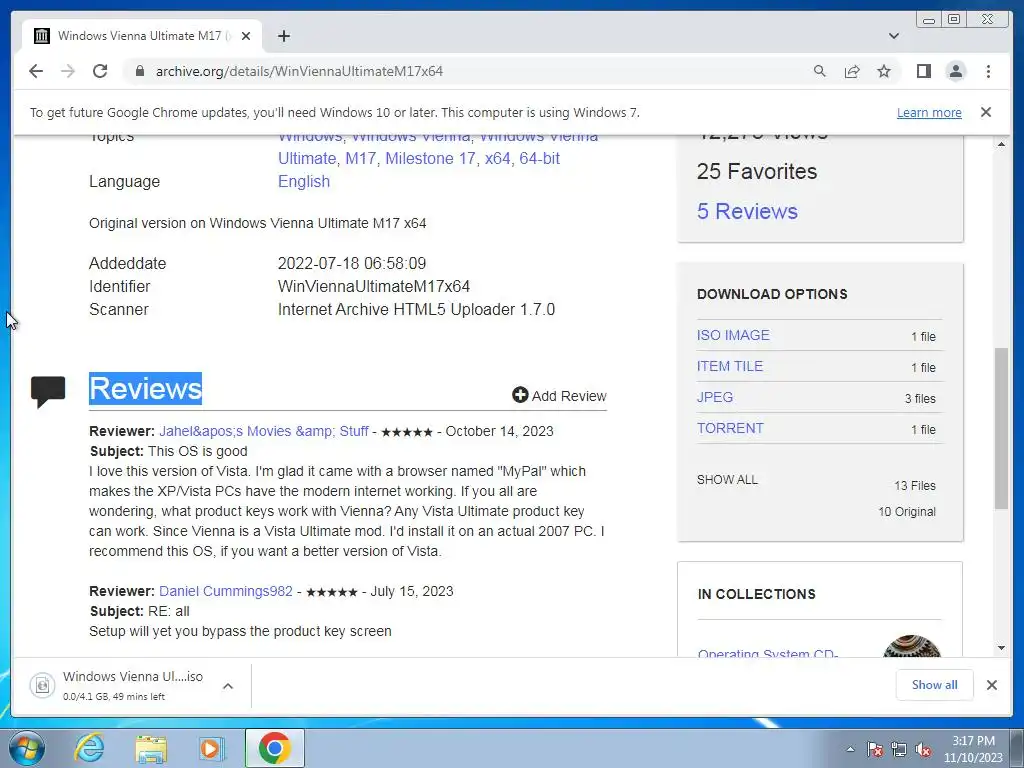Open the Chrome profile avatar
This screenshot has width=1024, height=768.
[x=955, y=71]
